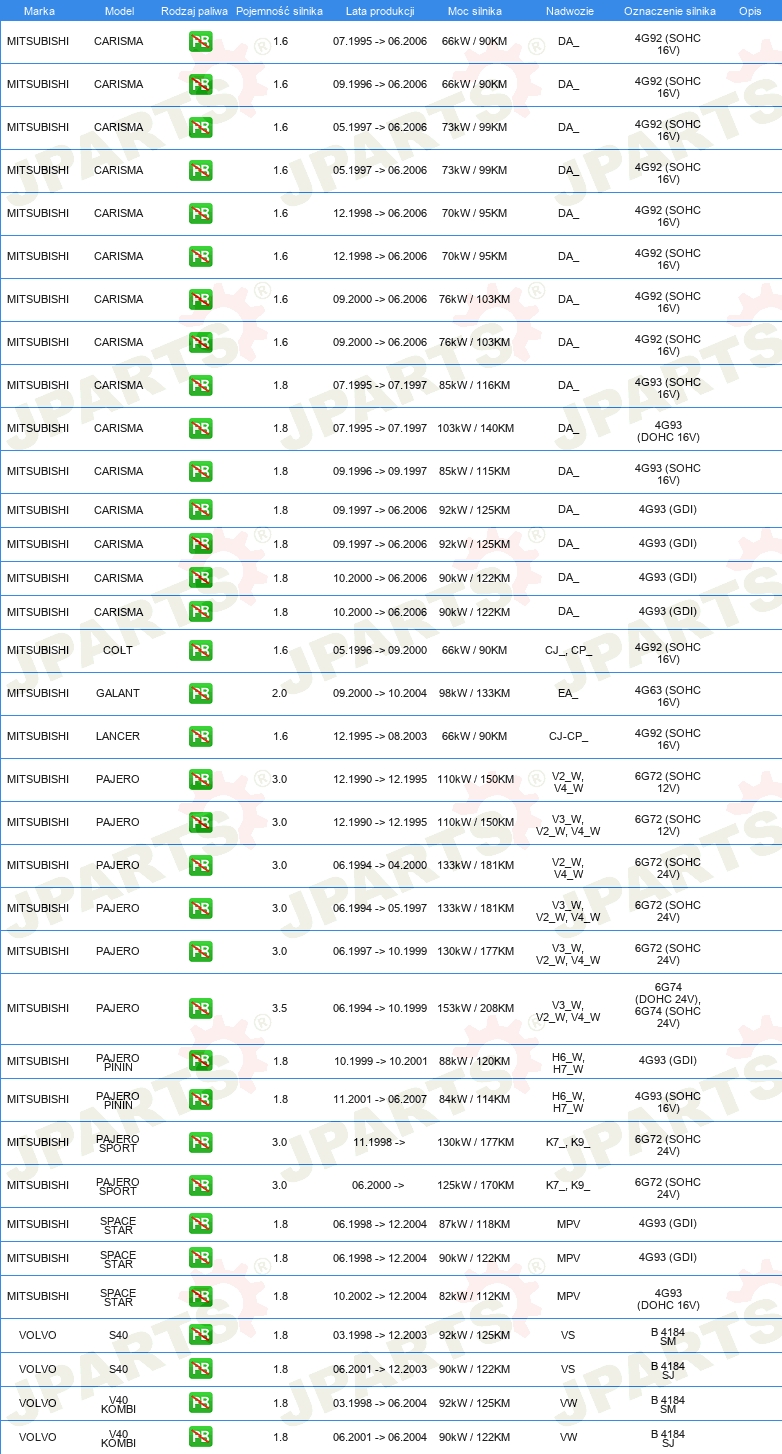Click the 4G63 (SOHC 16V) engine code
The image size is (782, 1454).
pyautogui.click(x=668, y=696)
